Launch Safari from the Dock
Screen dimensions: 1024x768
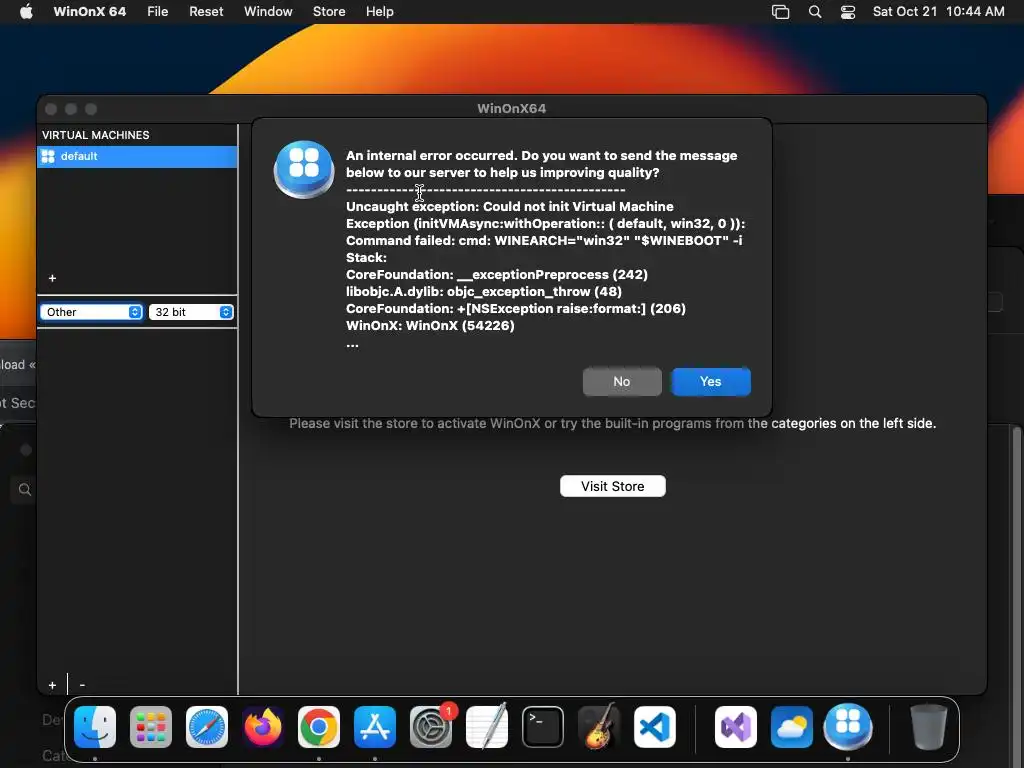[207, 727]
